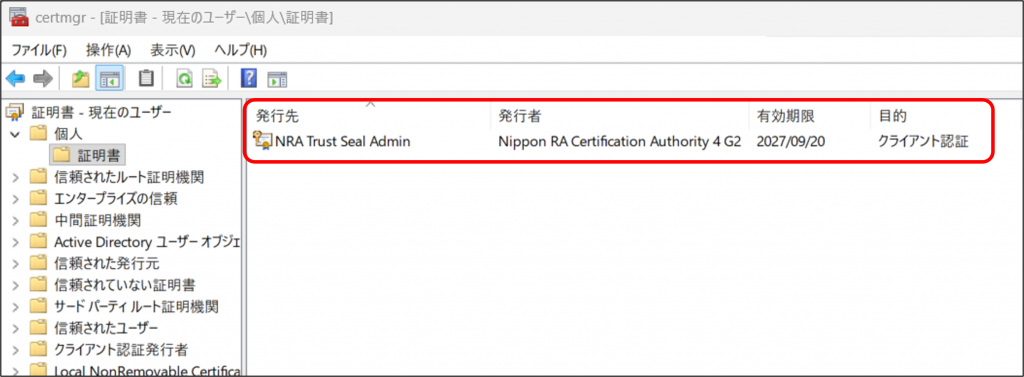This screenshot has height=377, width=1024.
Task: Select クライアント認証発行者 in tree
Action: coord(121,349)
